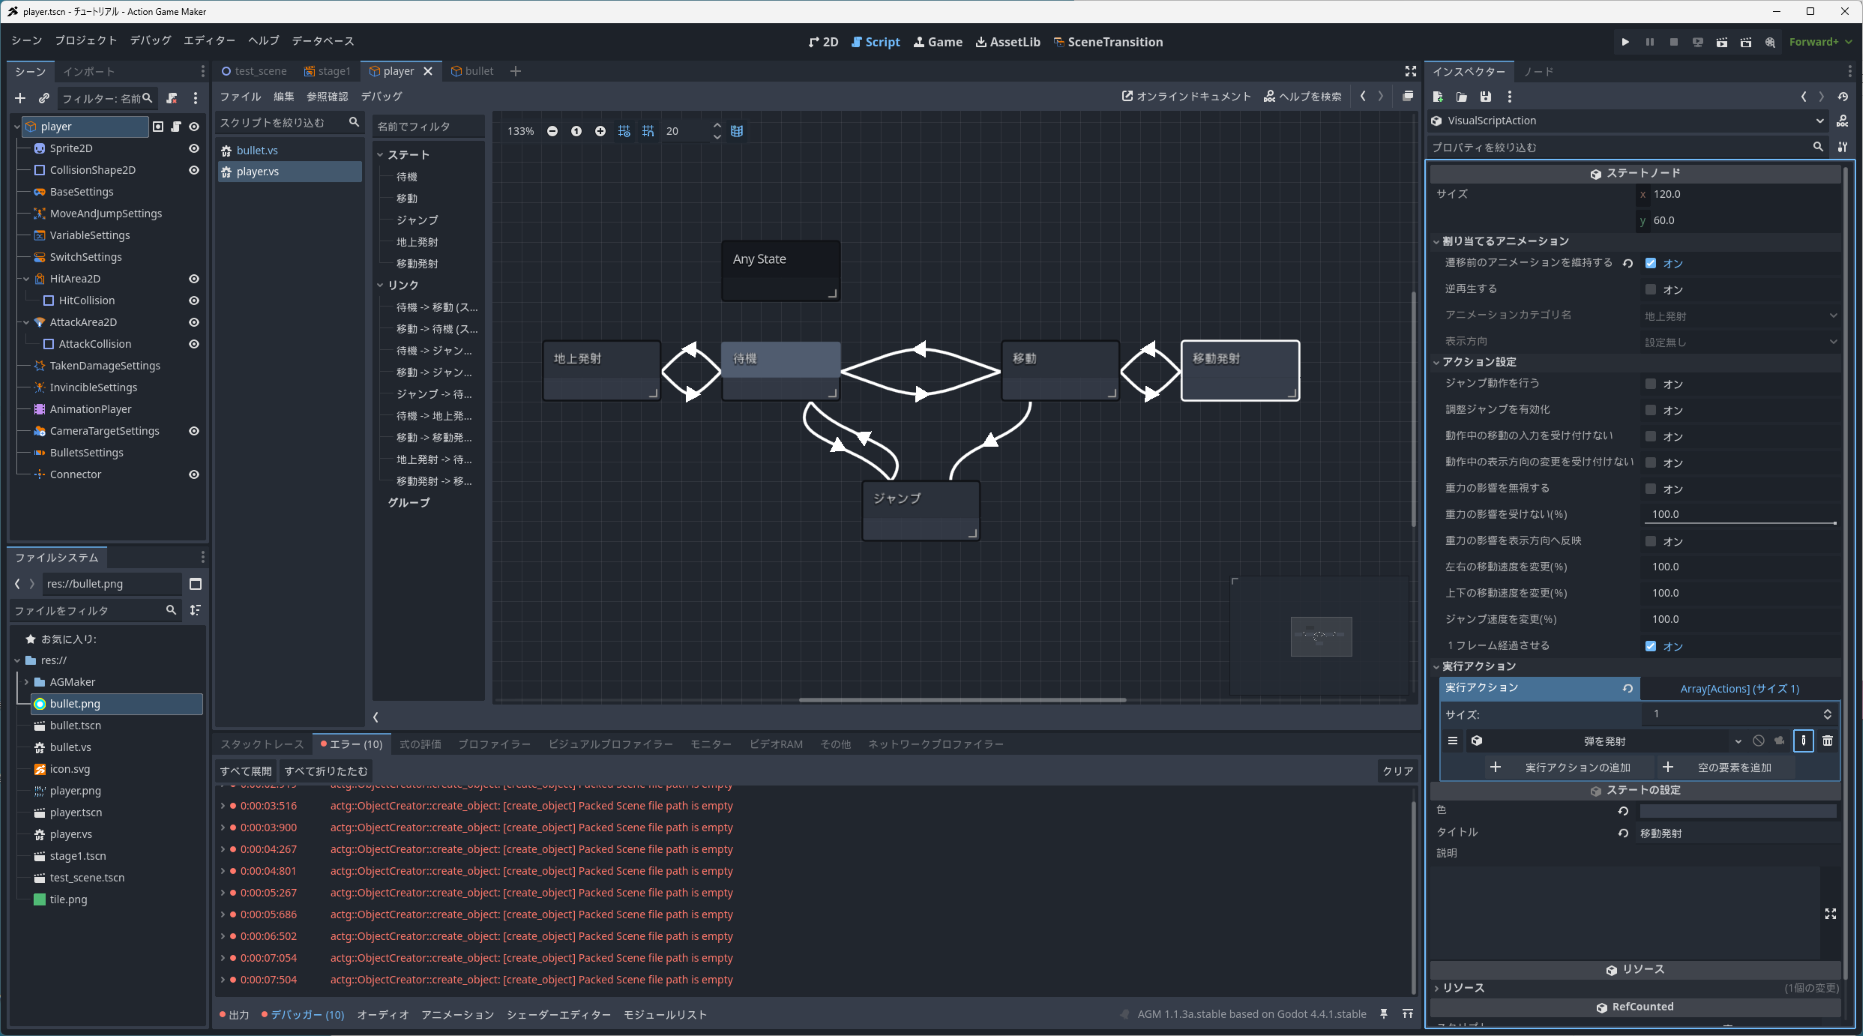Delete the 弾を発射 action entry
This screenshot has width=1863, height=1036.
pos(1827,741)
